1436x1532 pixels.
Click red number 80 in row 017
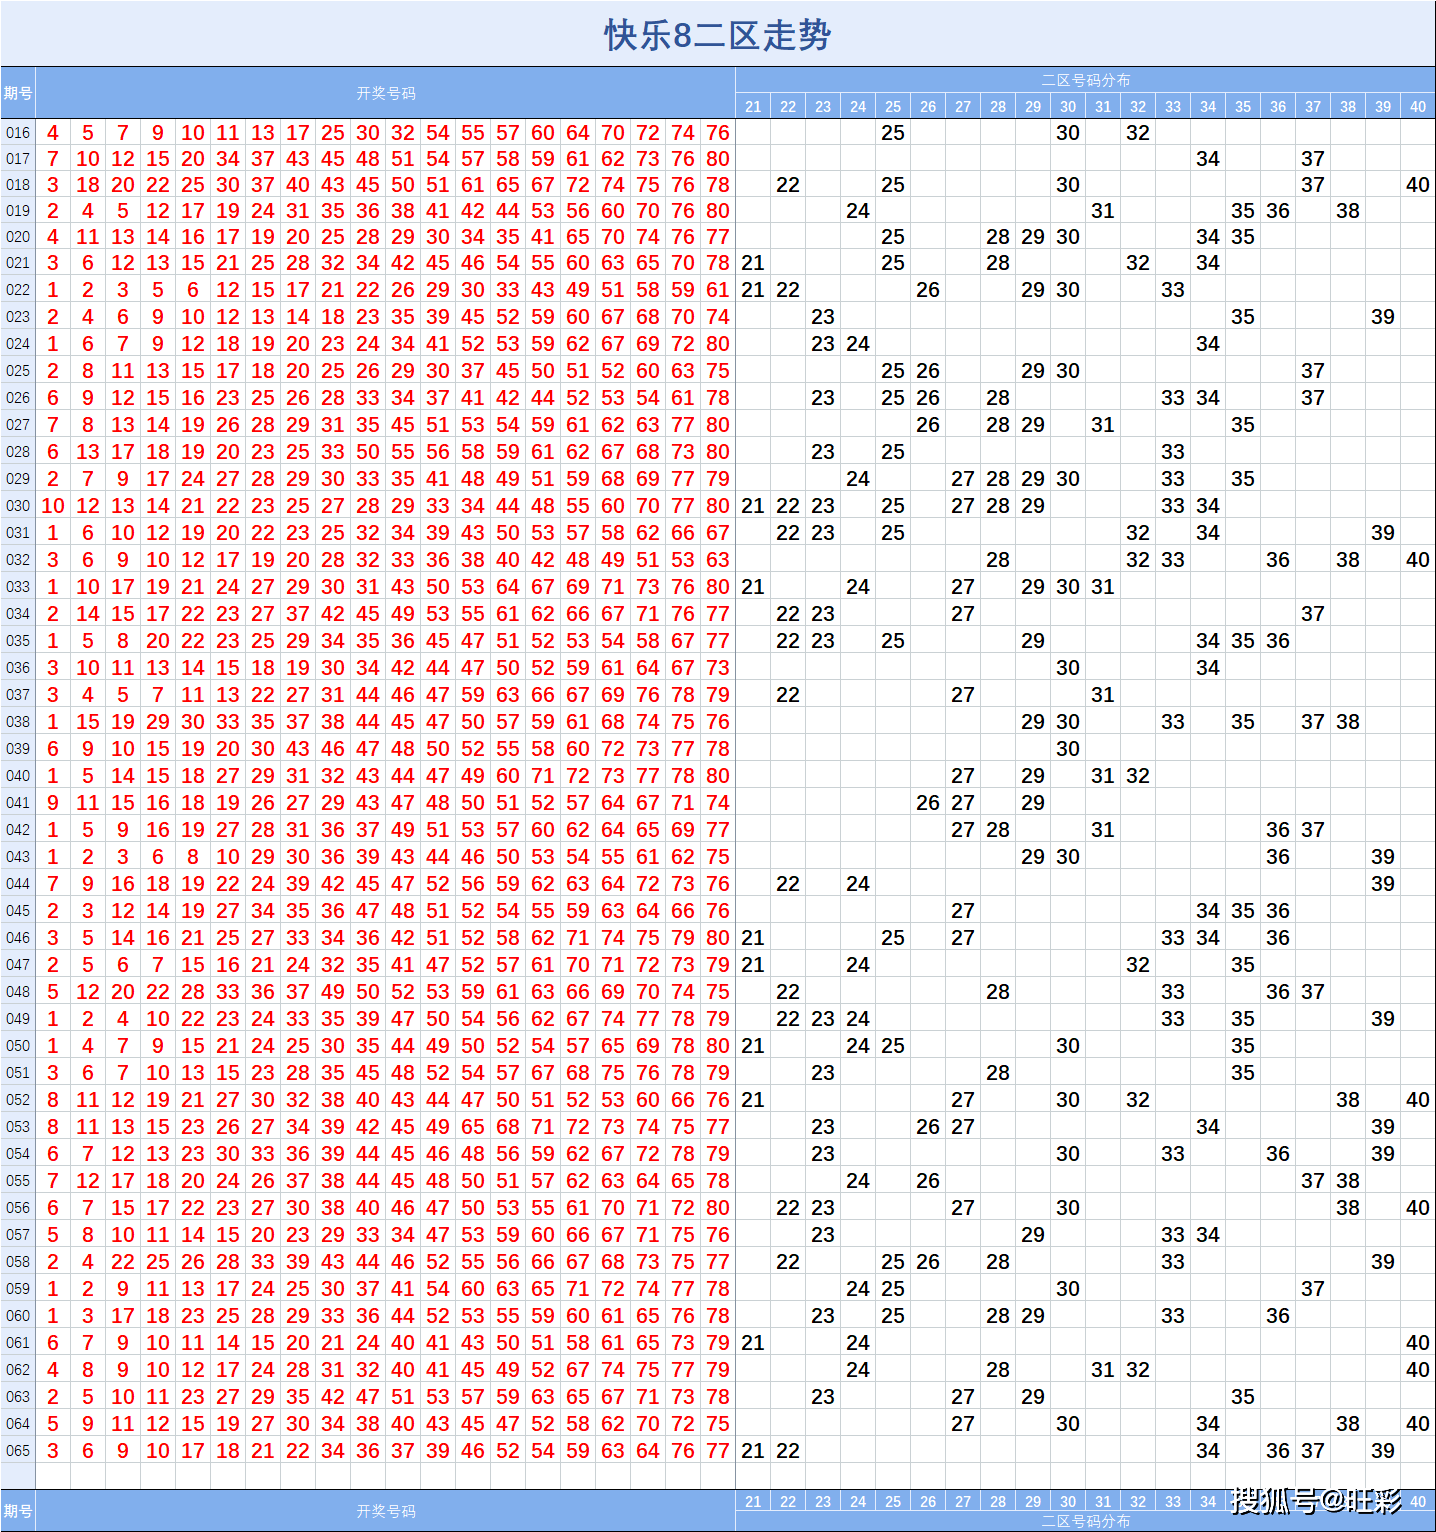pyautogui.click(x=718, y=159)
